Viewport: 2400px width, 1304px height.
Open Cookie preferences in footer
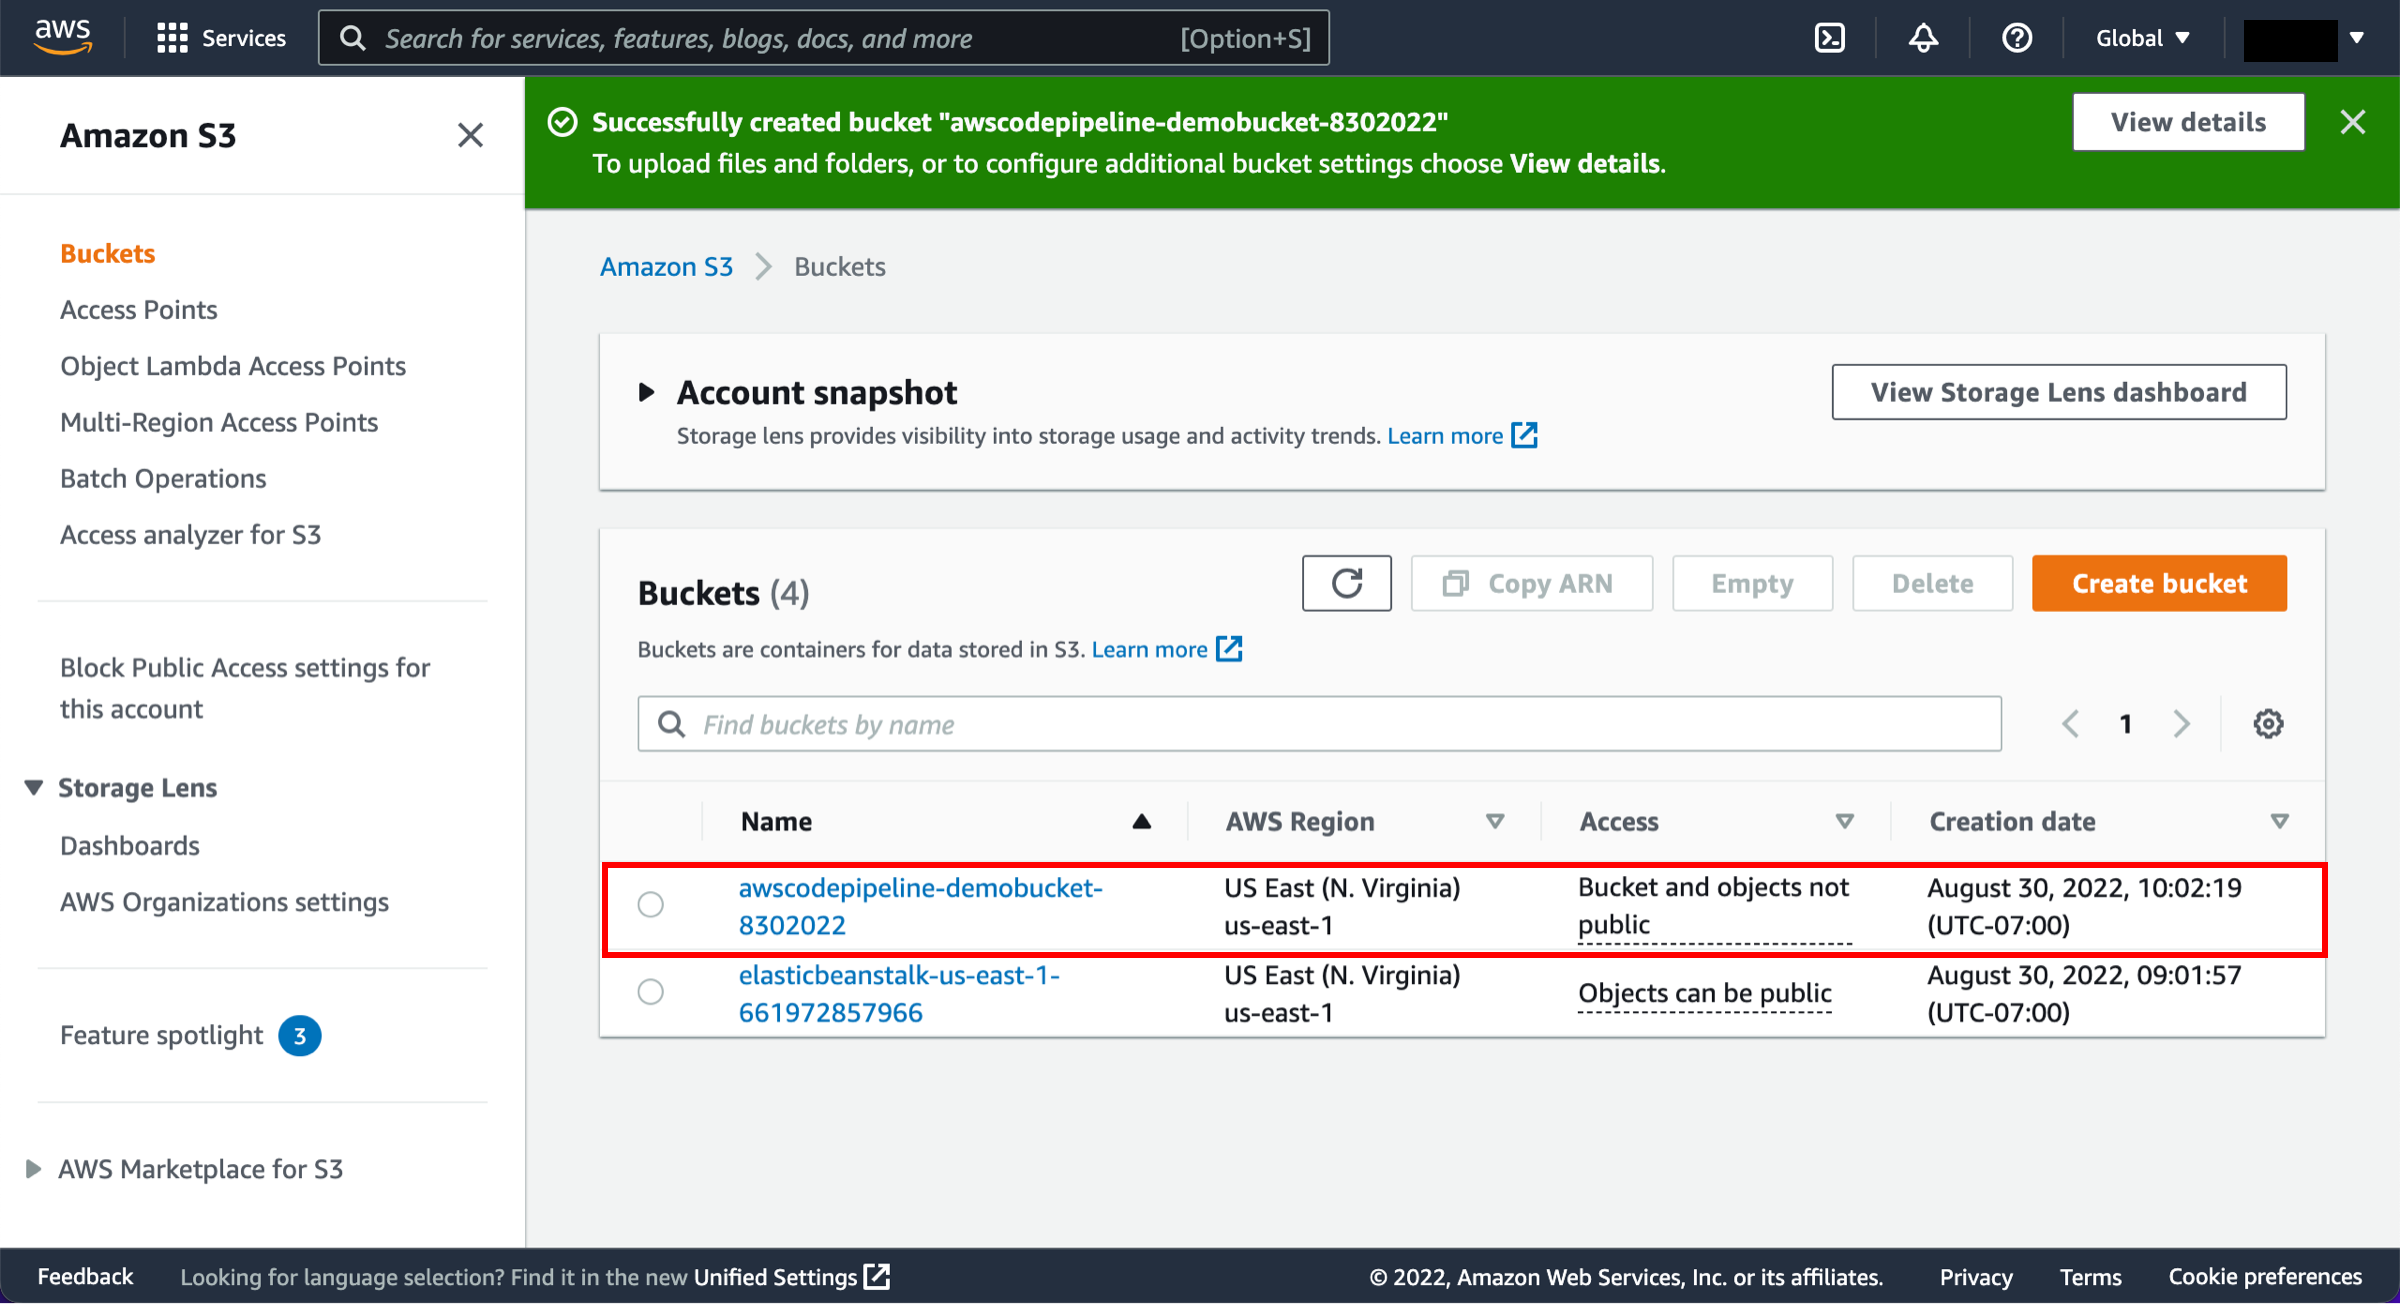coord(2265,1276)
